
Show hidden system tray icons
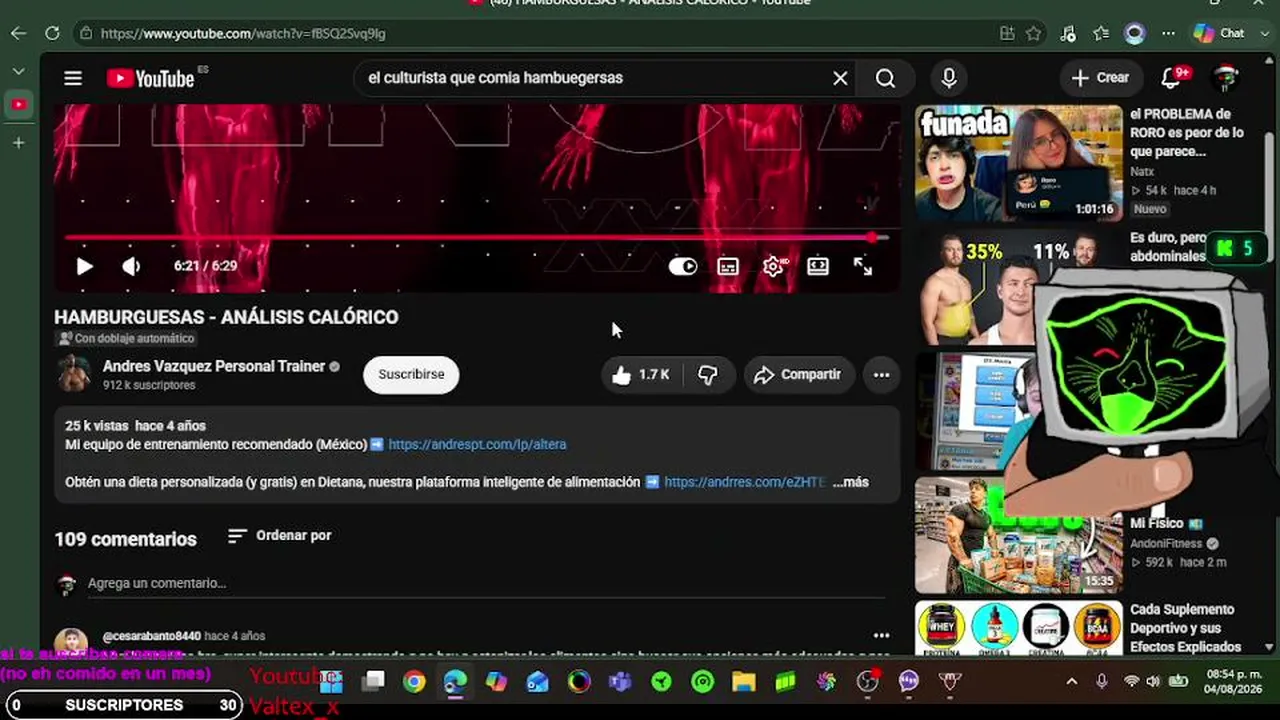coord(1072,682)
